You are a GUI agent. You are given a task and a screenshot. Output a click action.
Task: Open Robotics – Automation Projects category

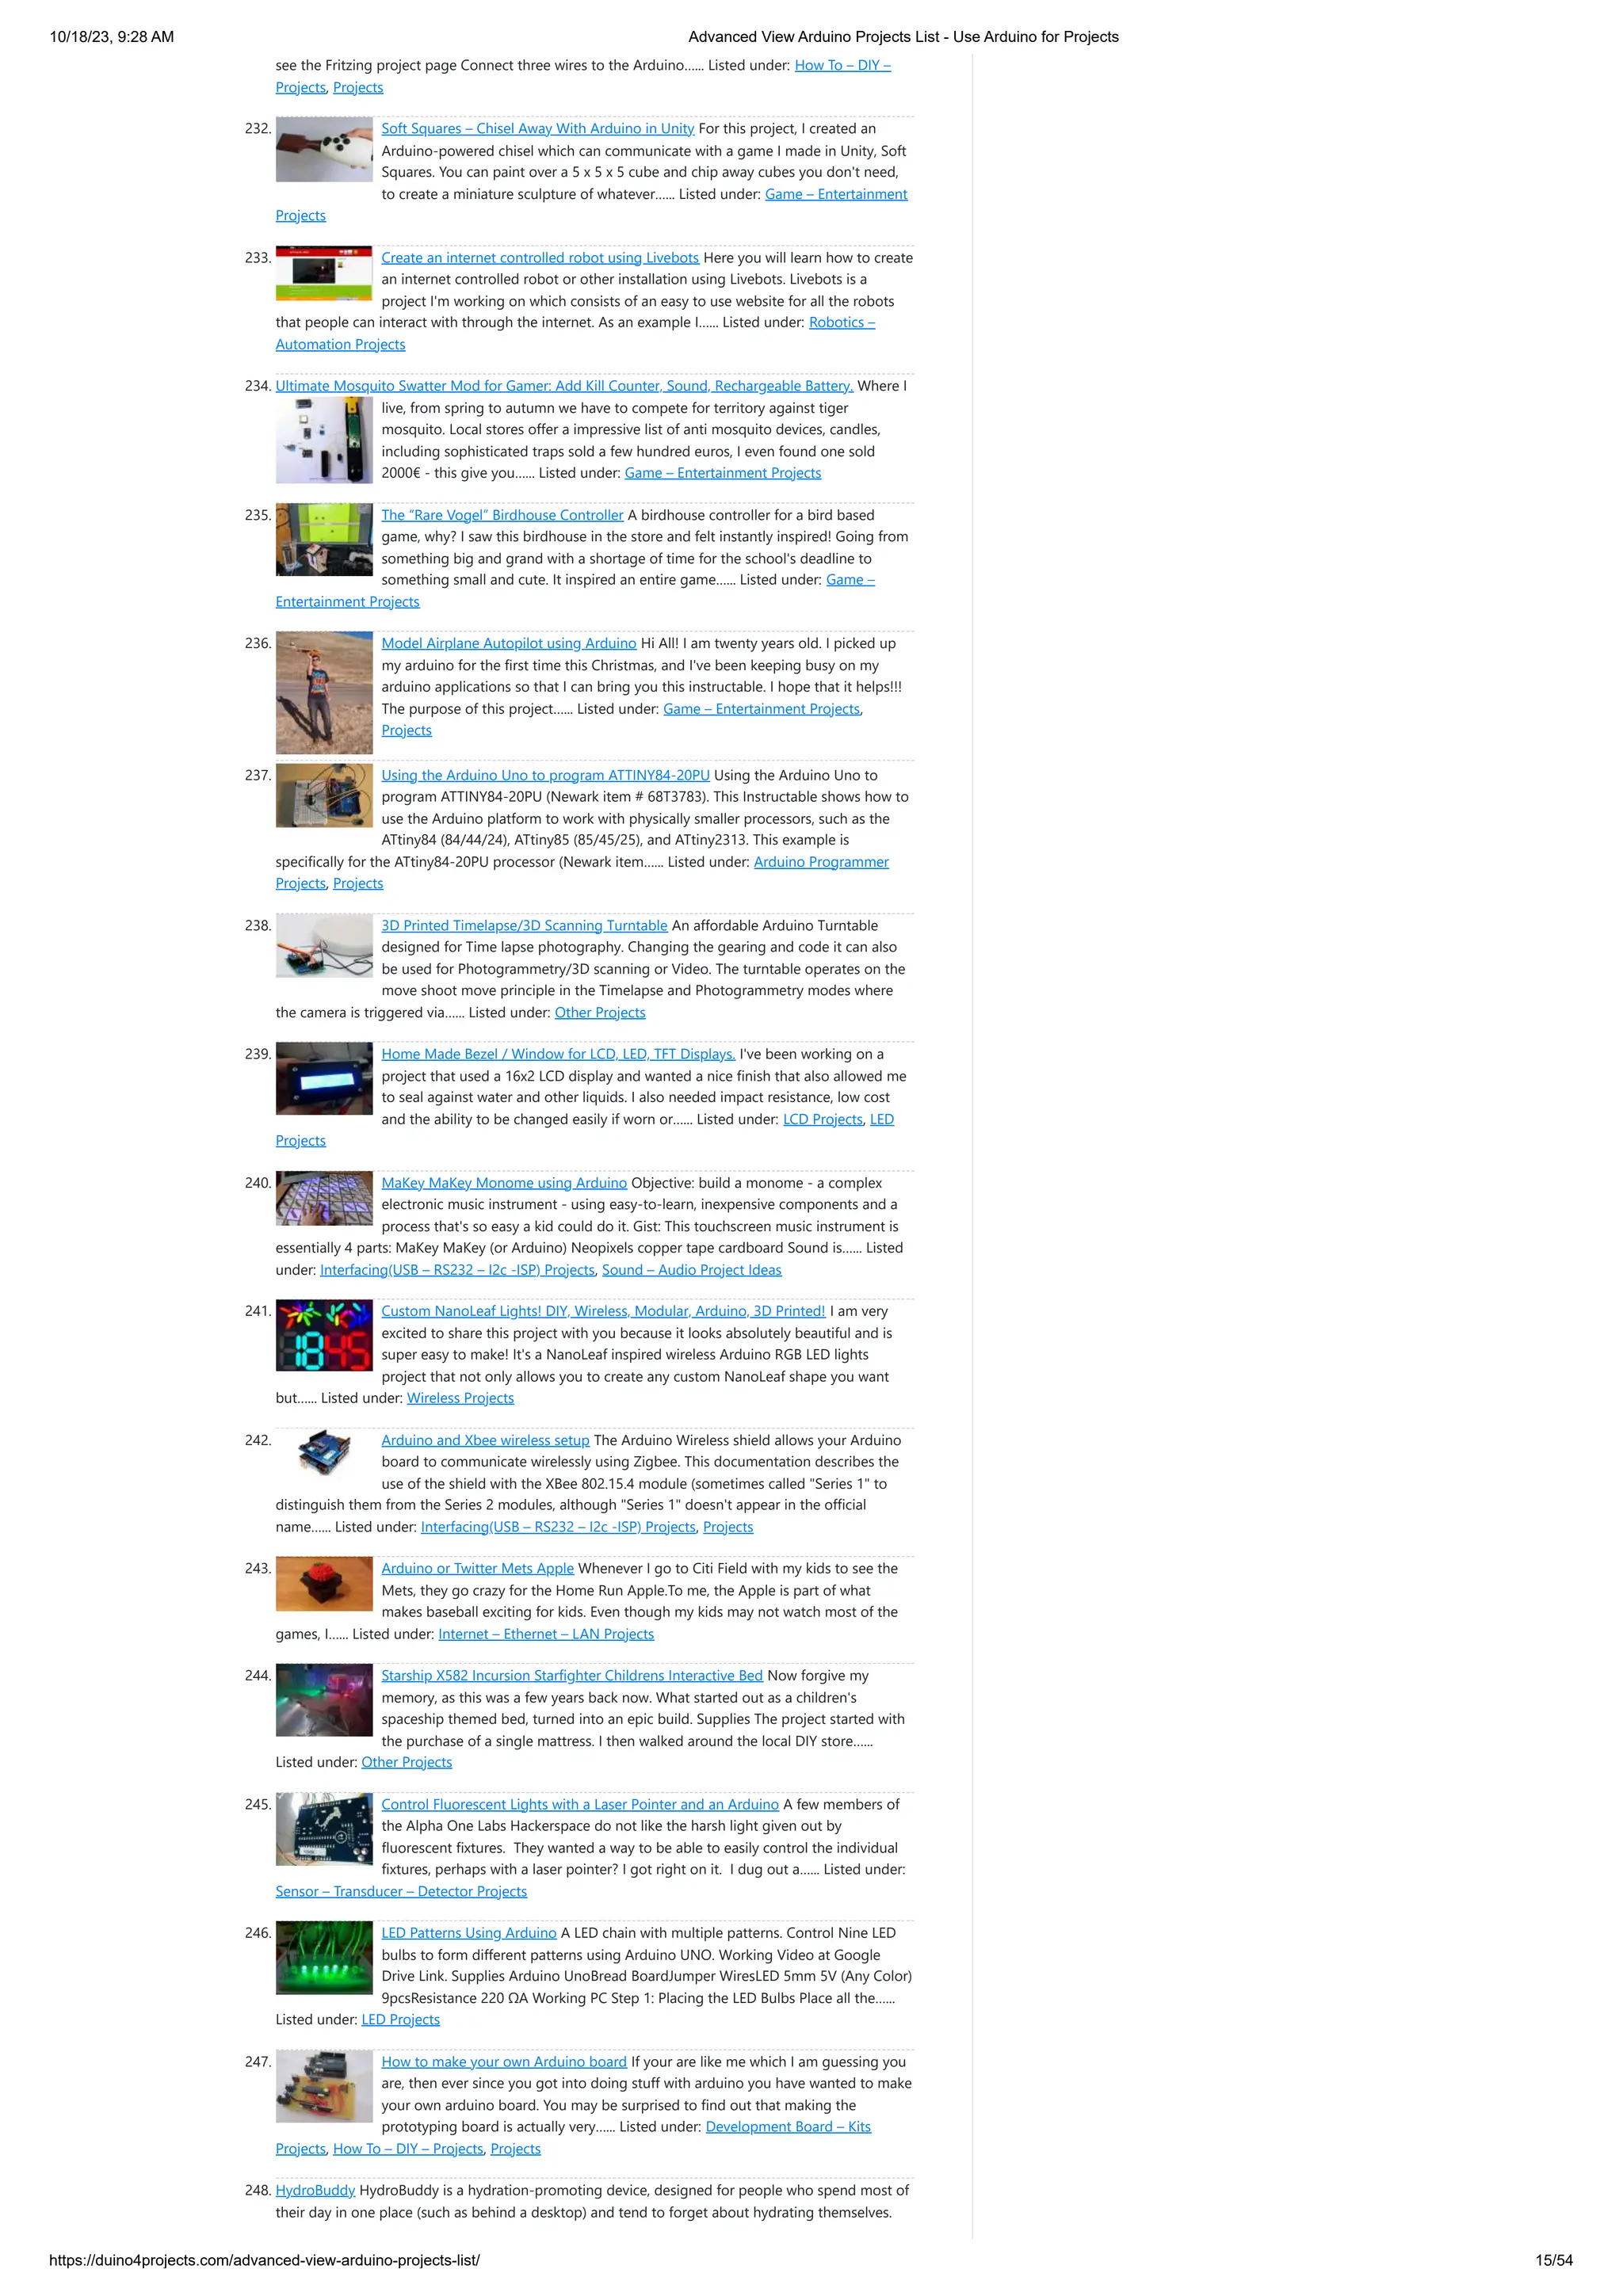[x=842, y=322]
